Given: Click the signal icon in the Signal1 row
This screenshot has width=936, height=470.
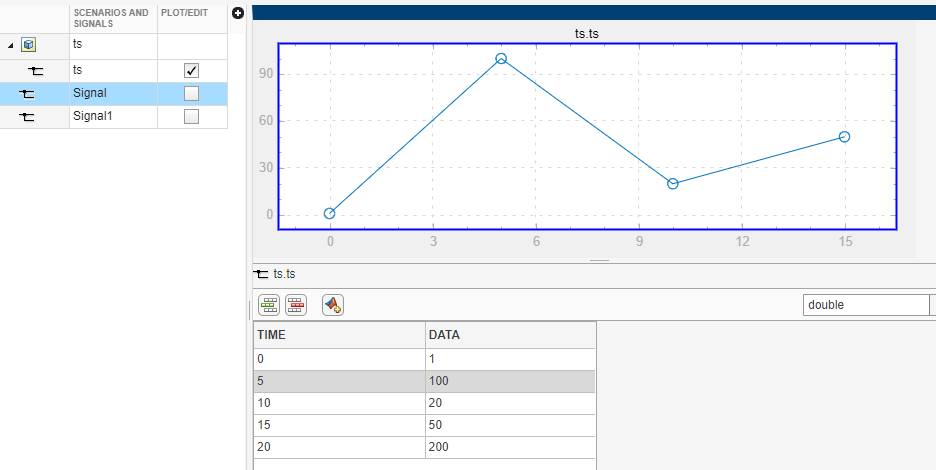Looking at the screenshot, I should pos(26,117).
